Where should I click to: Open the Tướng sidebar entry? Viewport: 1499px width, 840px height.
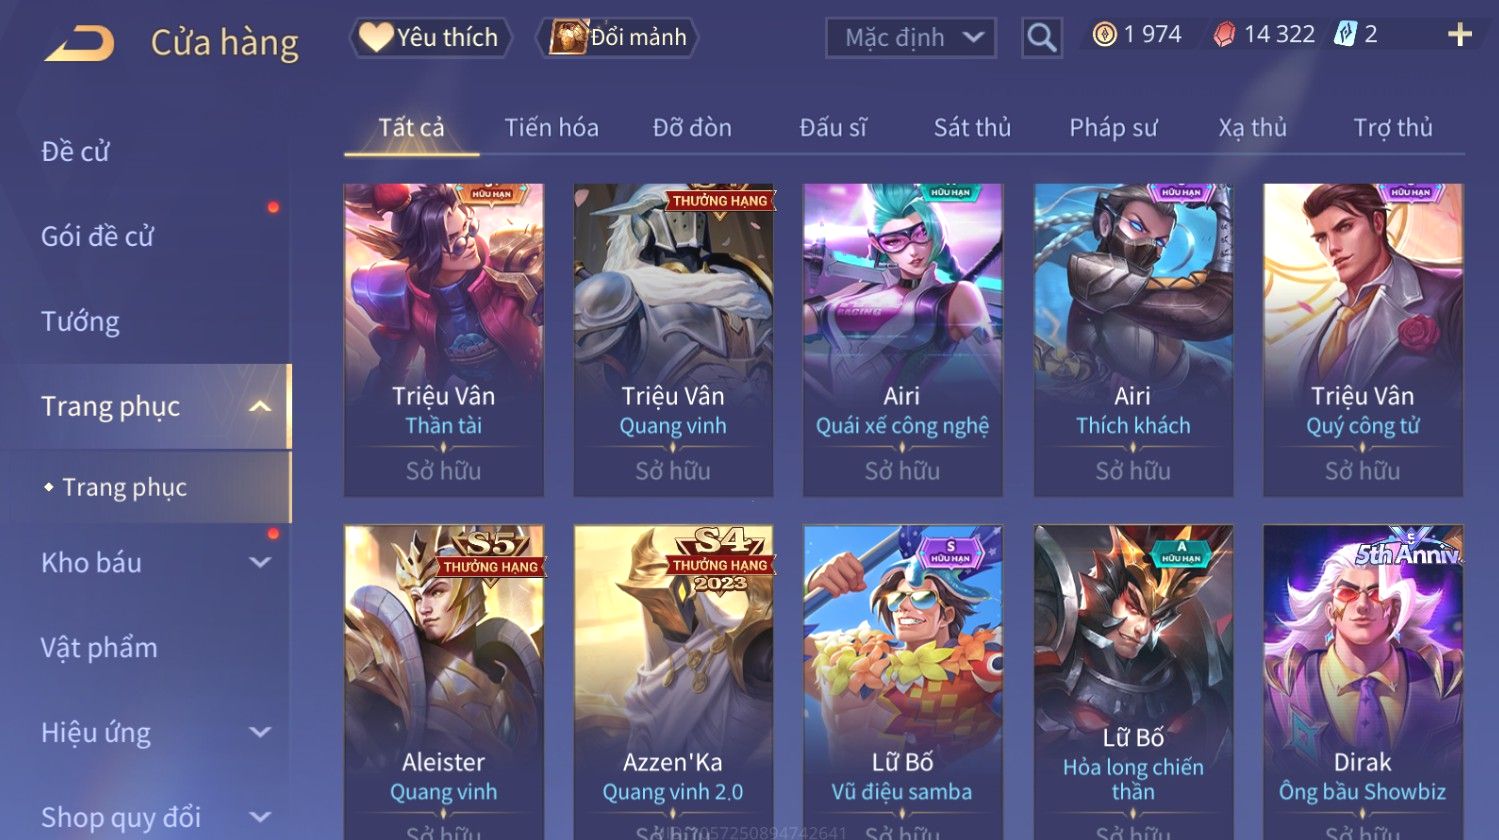[x=80, y=322]
